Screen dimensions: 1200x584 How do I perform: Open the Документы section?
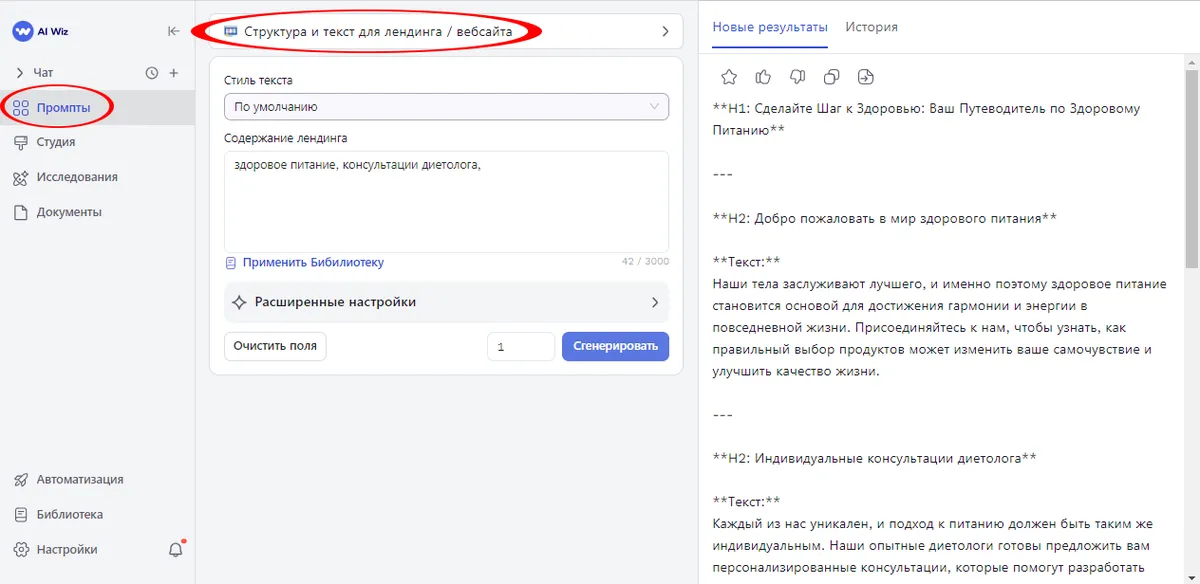coord(67,211)
